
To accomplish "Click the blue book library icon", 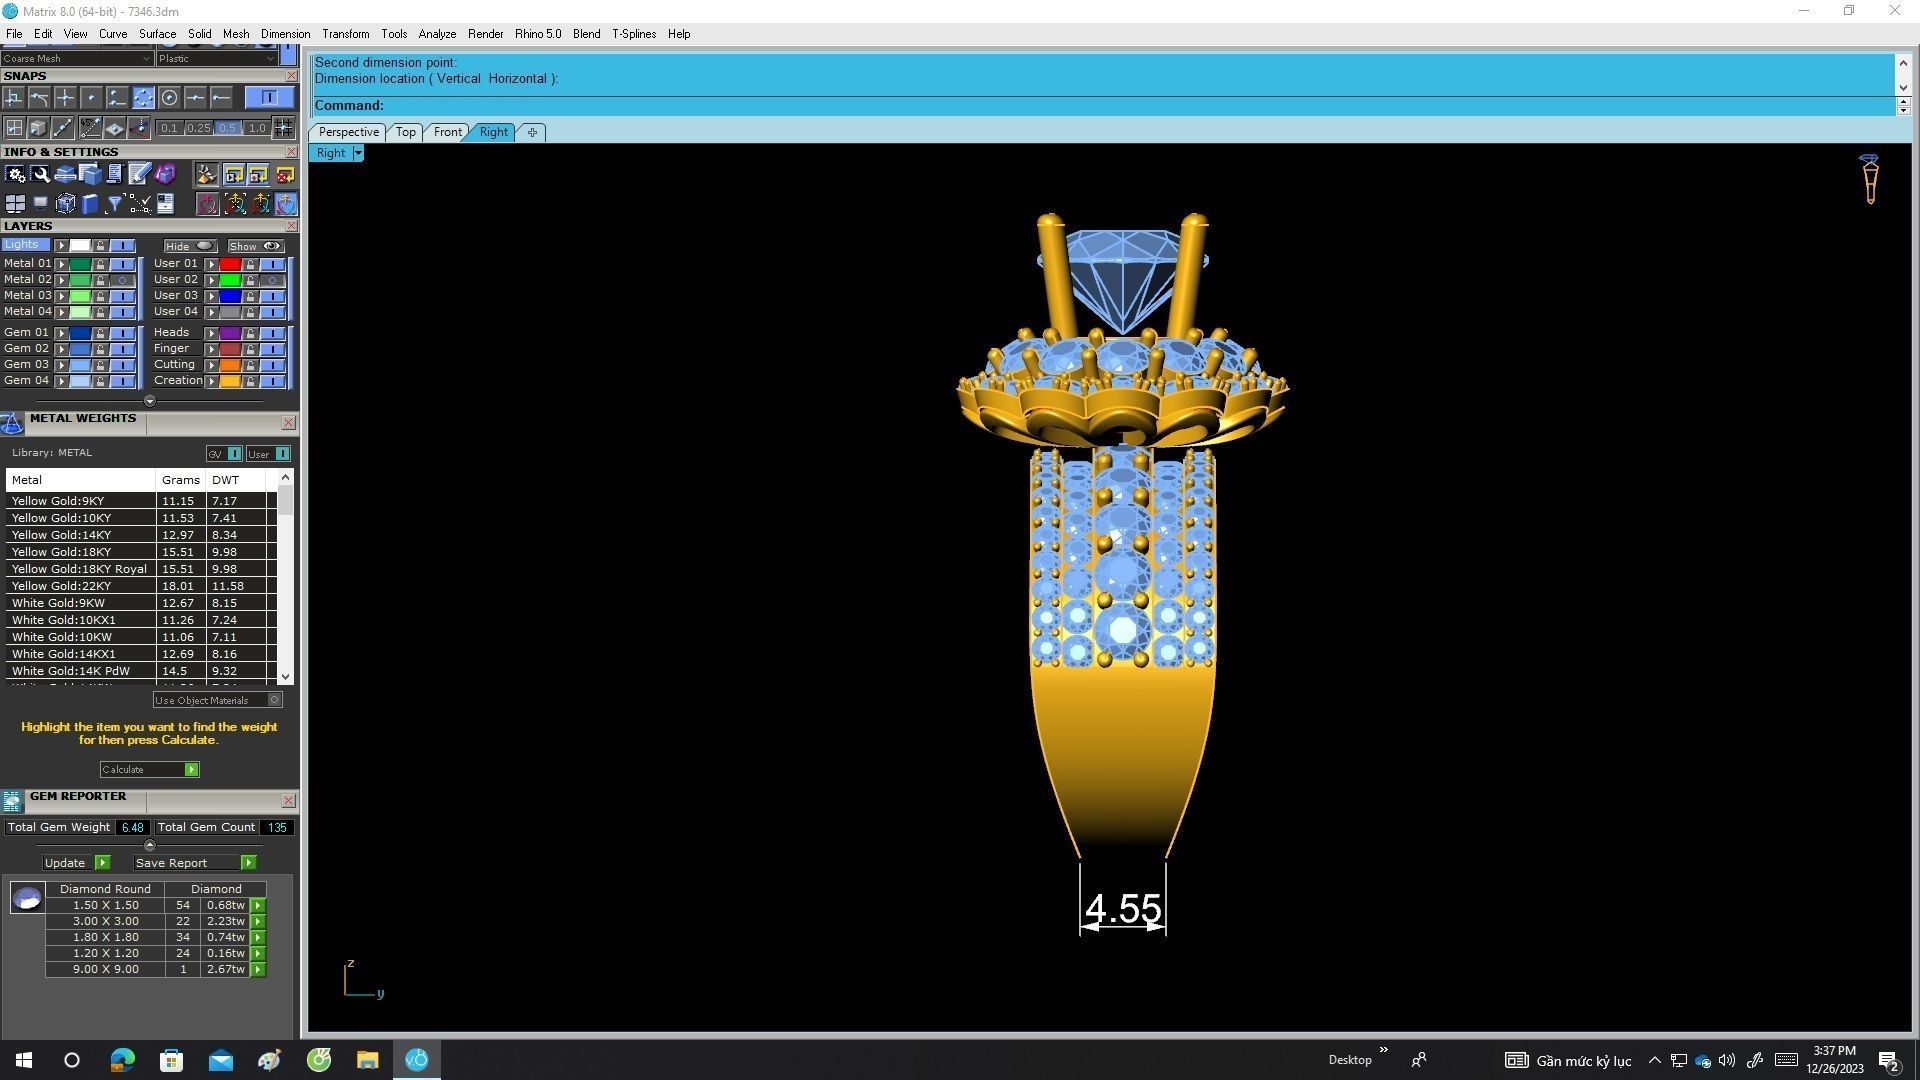I will [90, 205].
